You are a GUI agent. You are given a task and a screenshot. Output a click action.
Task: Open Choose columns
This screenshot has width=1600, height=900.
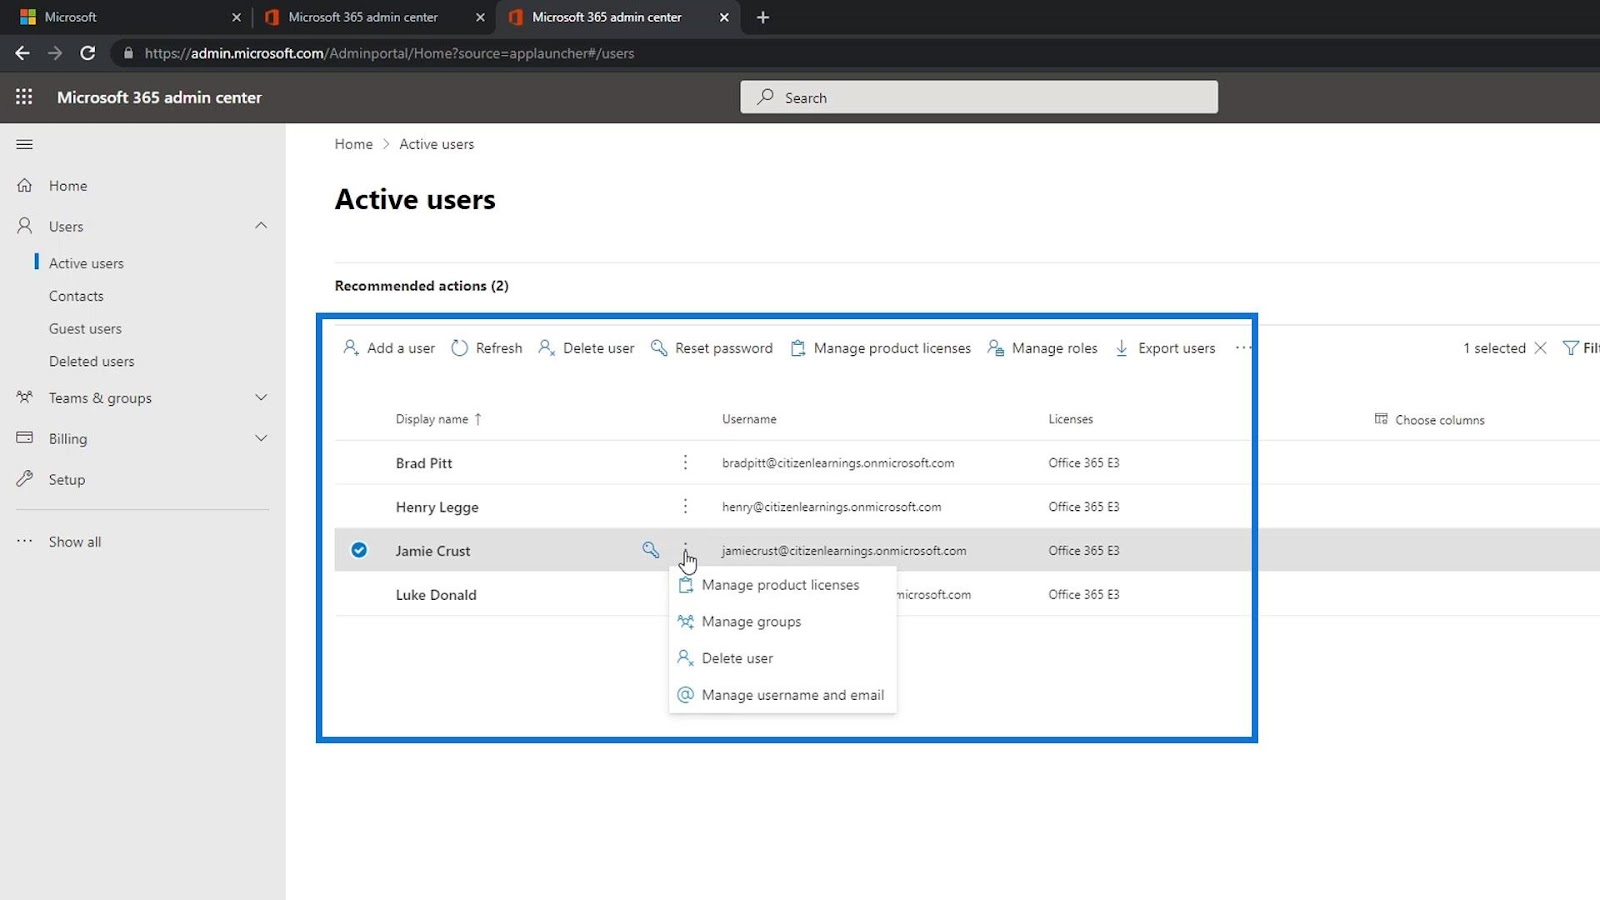pos(1429,420)
